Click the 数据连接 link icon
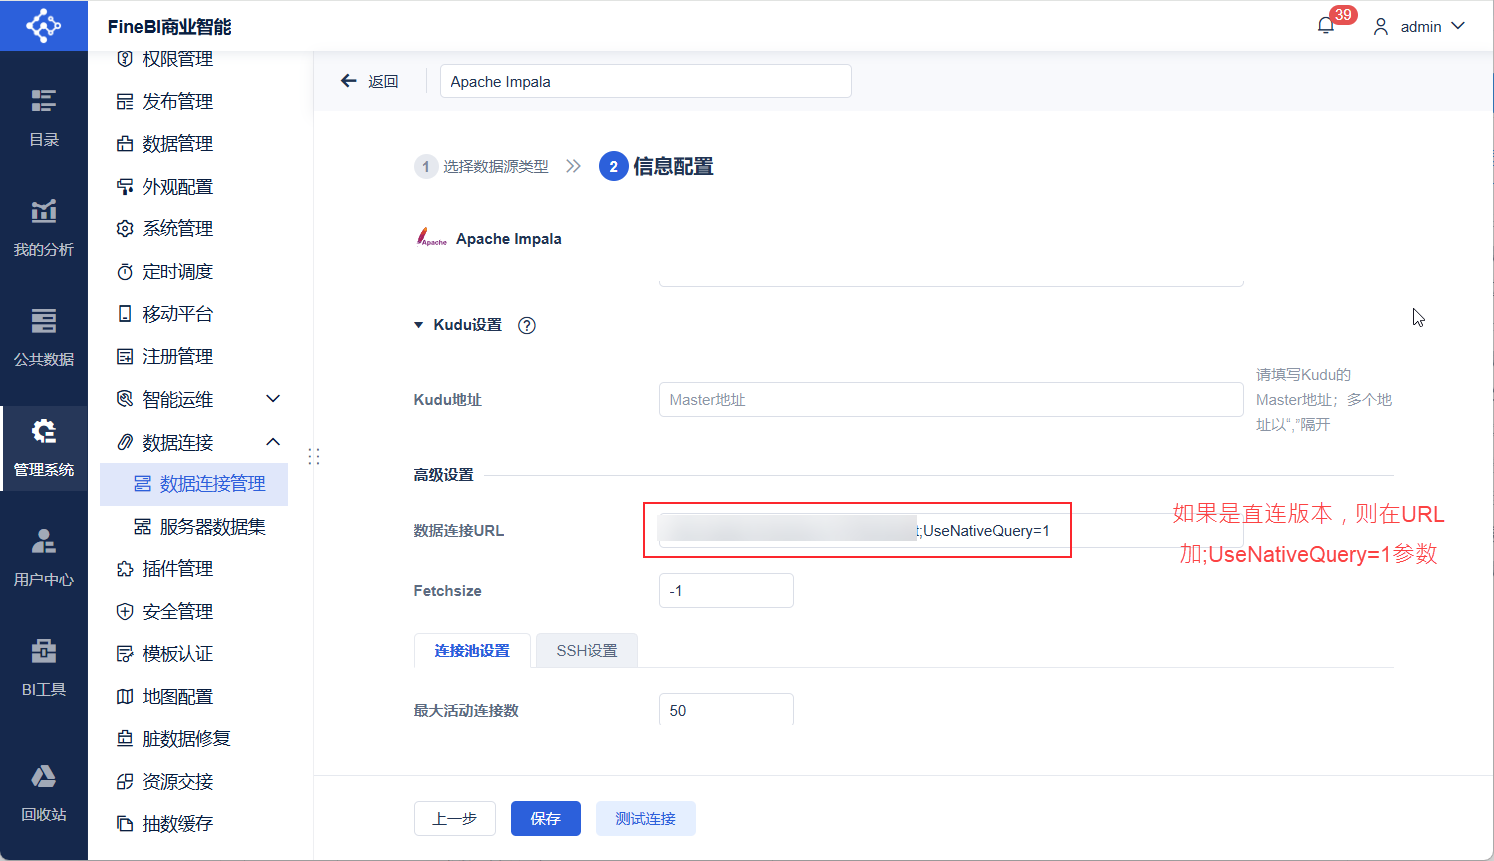 click(x=125, y=442)
